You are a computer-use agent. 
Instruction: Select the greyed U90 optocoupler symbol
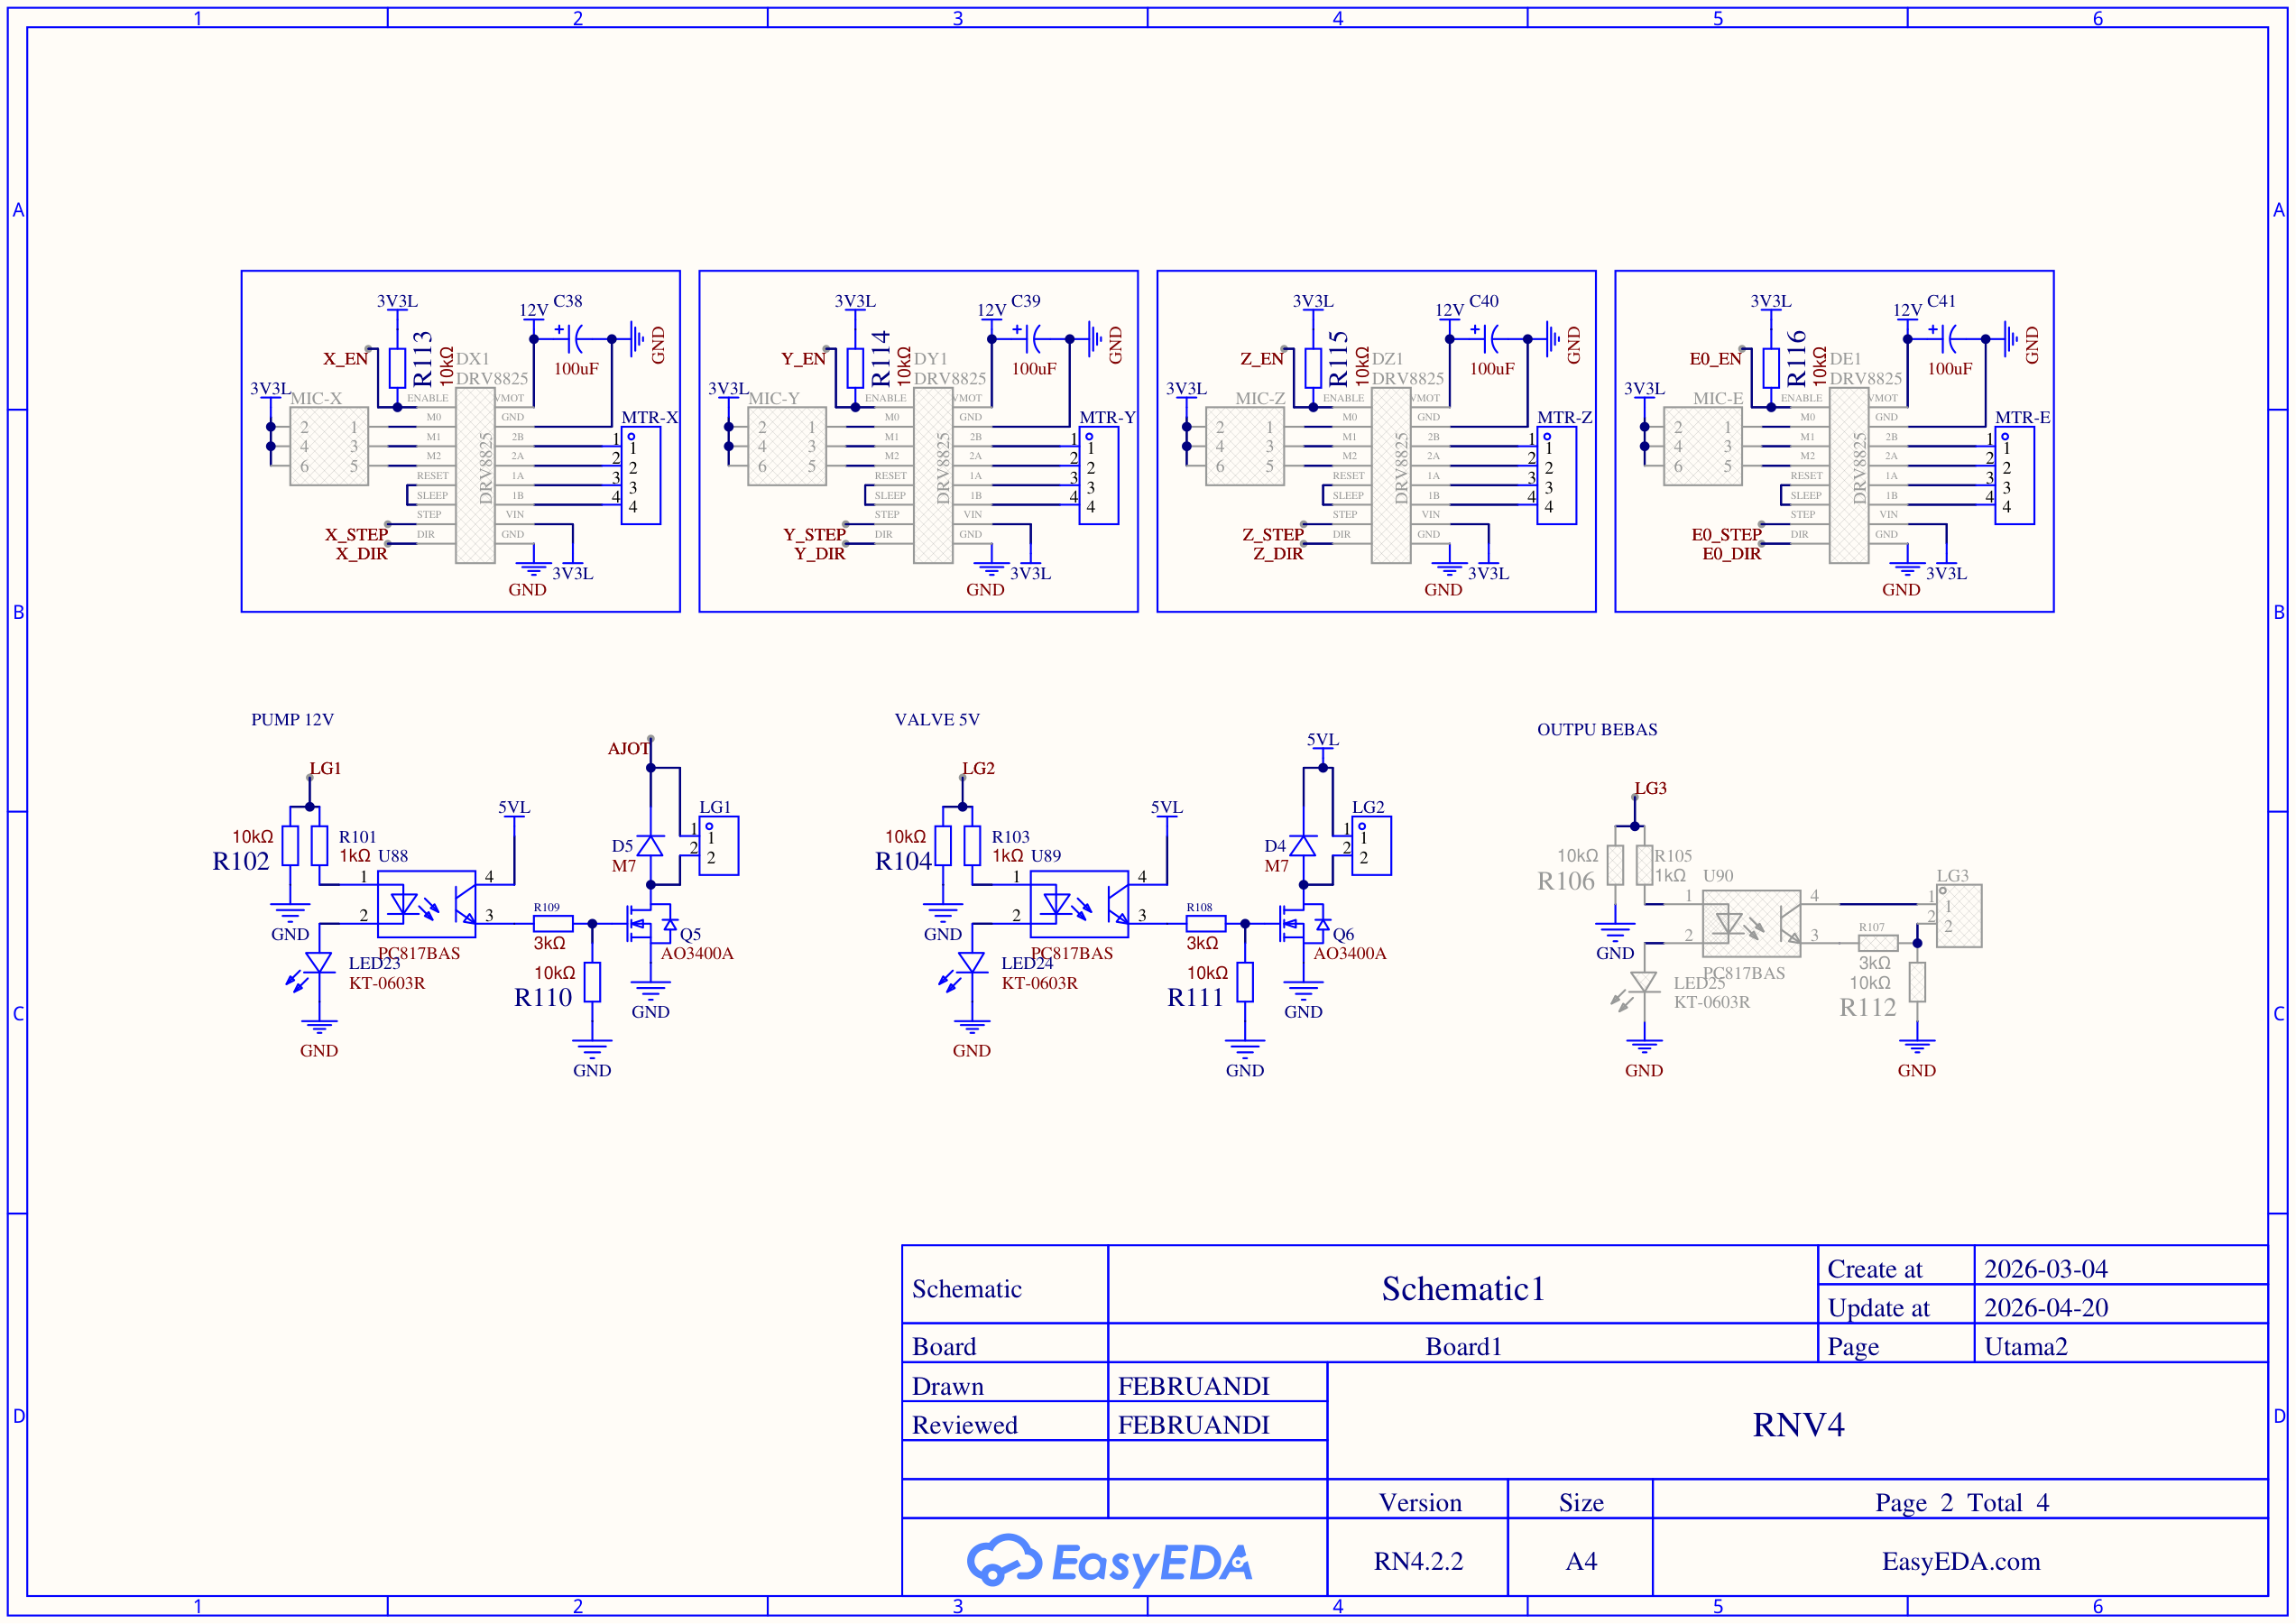(1751, 924)
